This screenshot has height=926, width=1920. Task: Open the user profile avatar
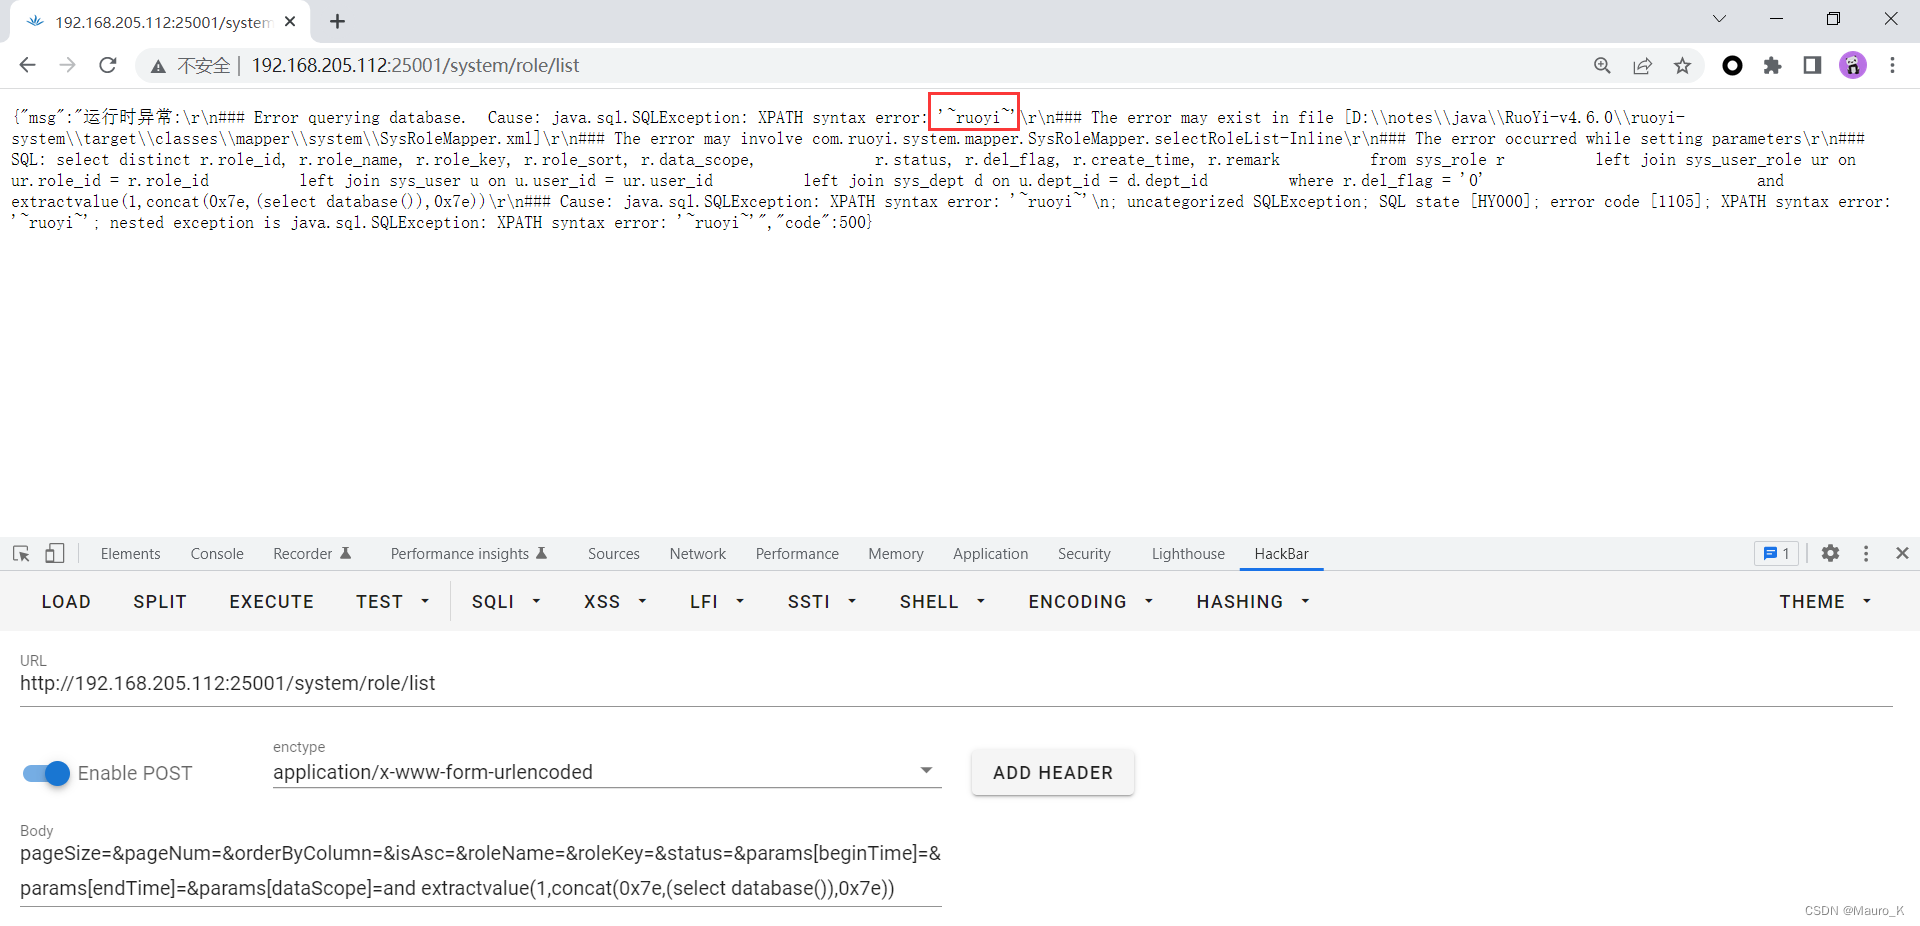(1852, 65)
